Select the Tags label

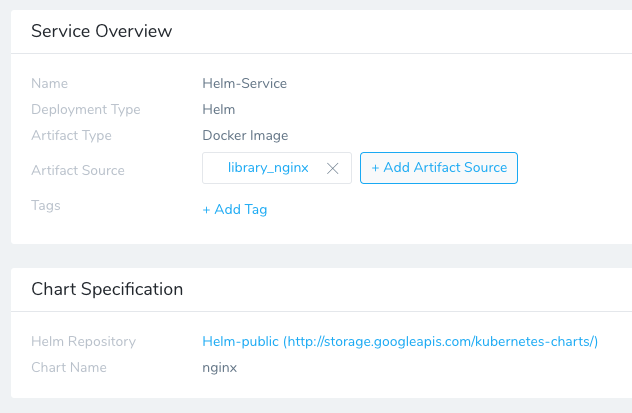pos(46,205)
